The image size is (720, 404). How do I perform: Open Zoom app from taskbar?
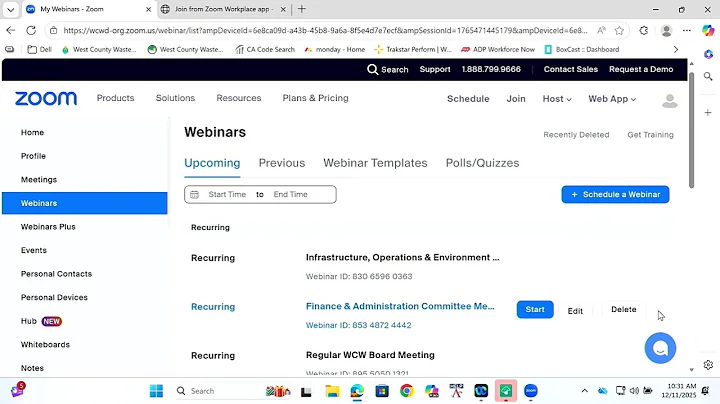coord(530,391)
